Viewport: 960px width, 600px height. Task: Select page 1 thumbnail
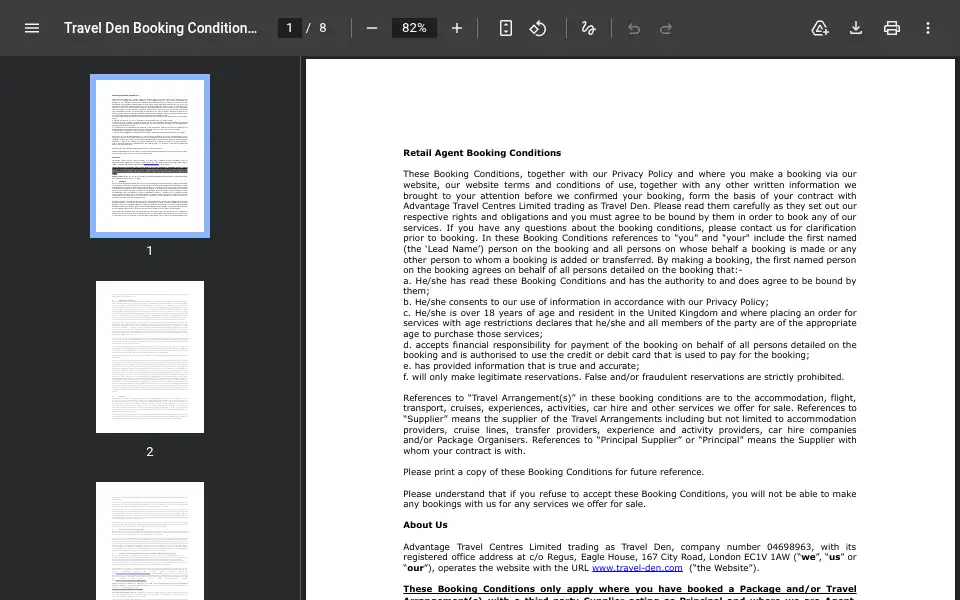click(x=150, y=156)
